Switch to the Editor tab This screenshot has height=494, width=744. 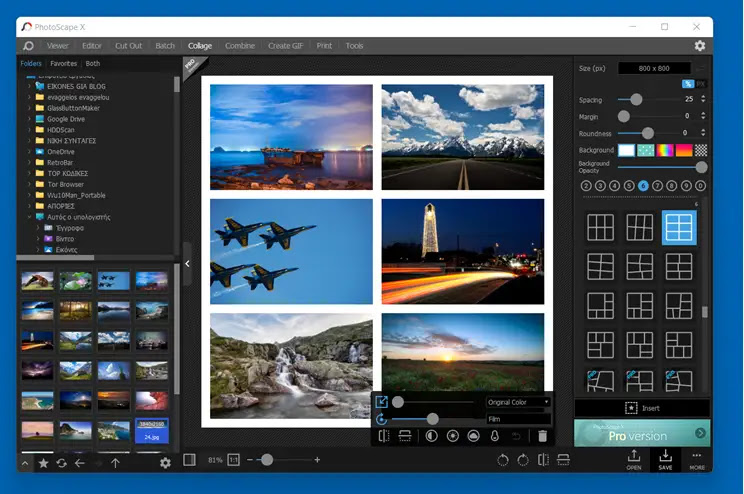[92, 46]
